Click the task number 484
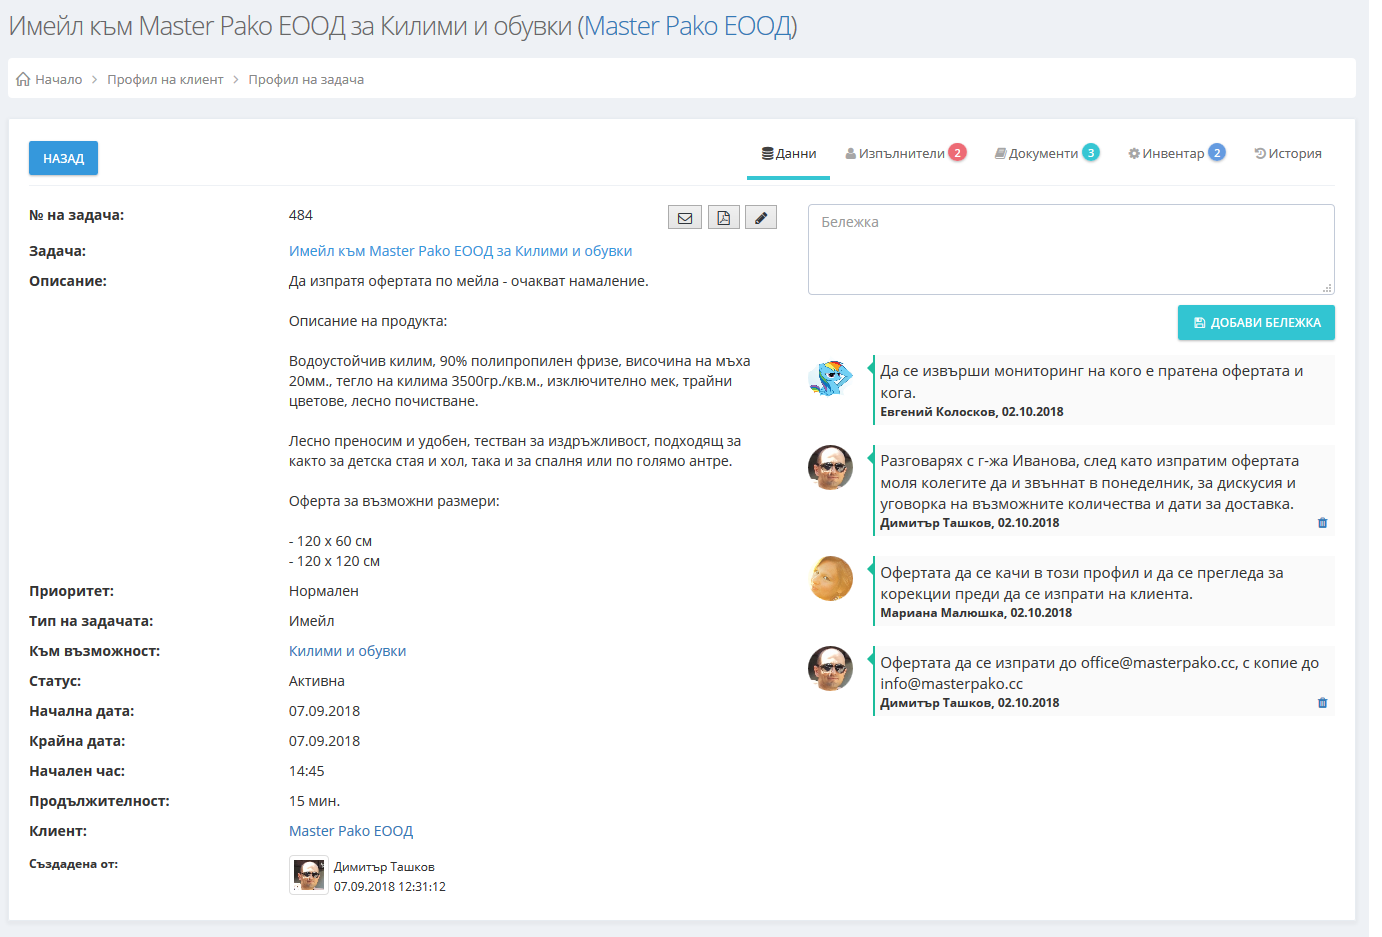This screenshot has width=1382, height=937. coord(301,215)
